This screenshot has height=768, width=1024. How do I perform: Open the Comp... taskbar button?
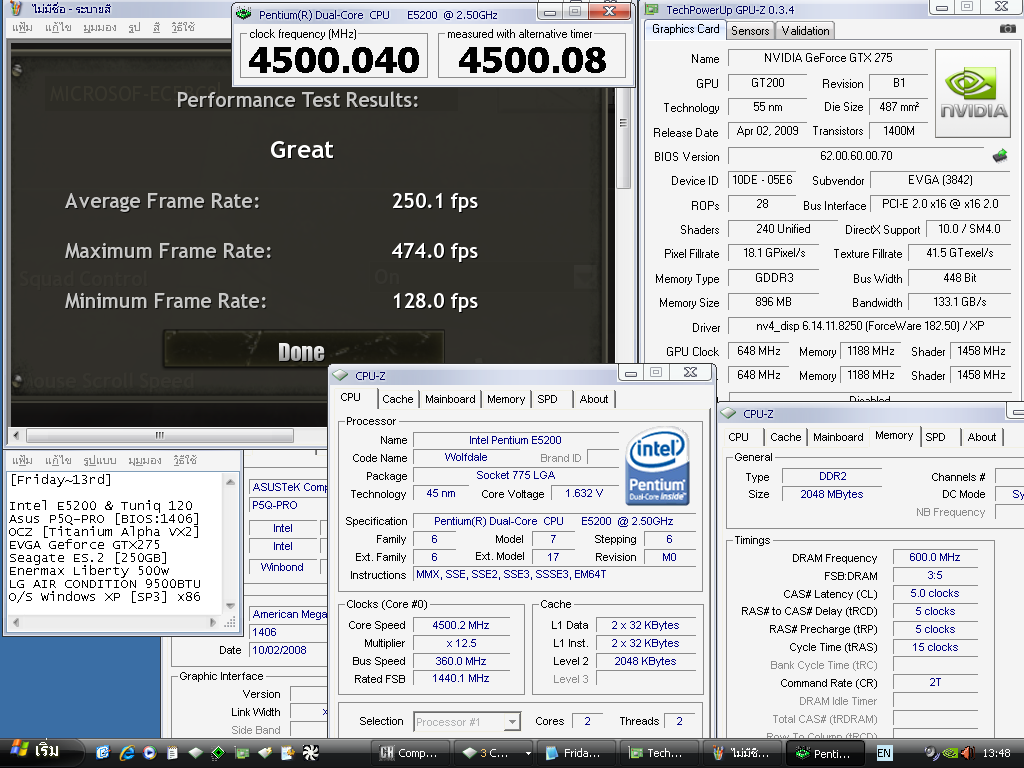click(x=409, y=753)
